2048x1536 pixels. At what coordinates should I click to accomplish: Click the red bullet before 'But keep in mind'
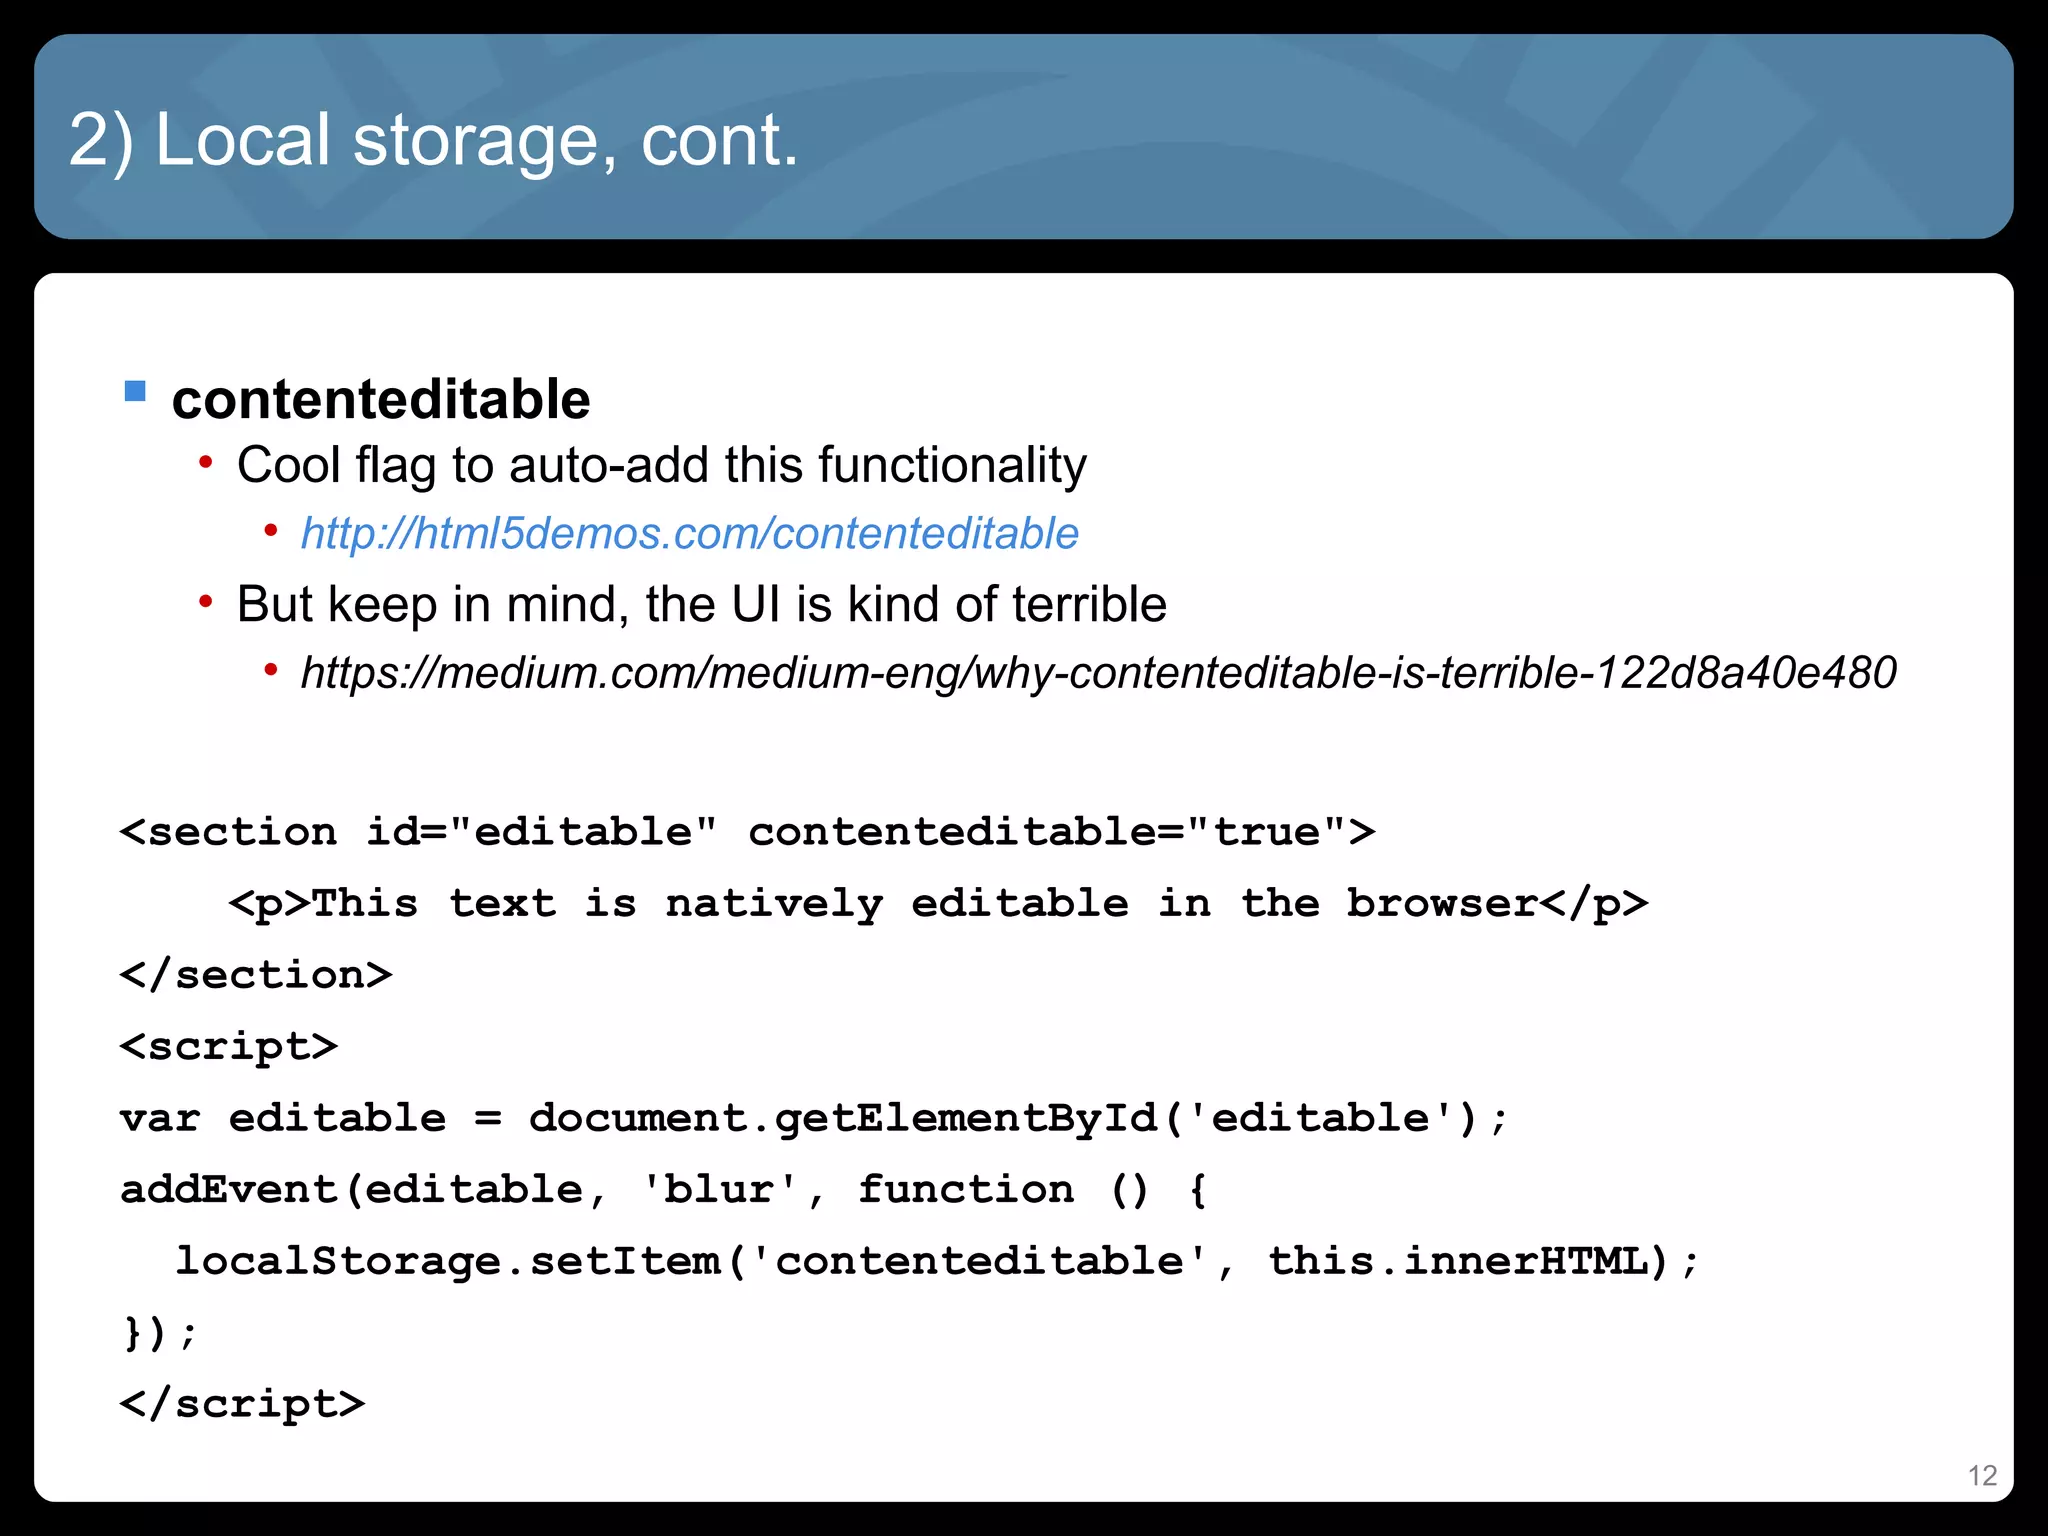(205, 602)
